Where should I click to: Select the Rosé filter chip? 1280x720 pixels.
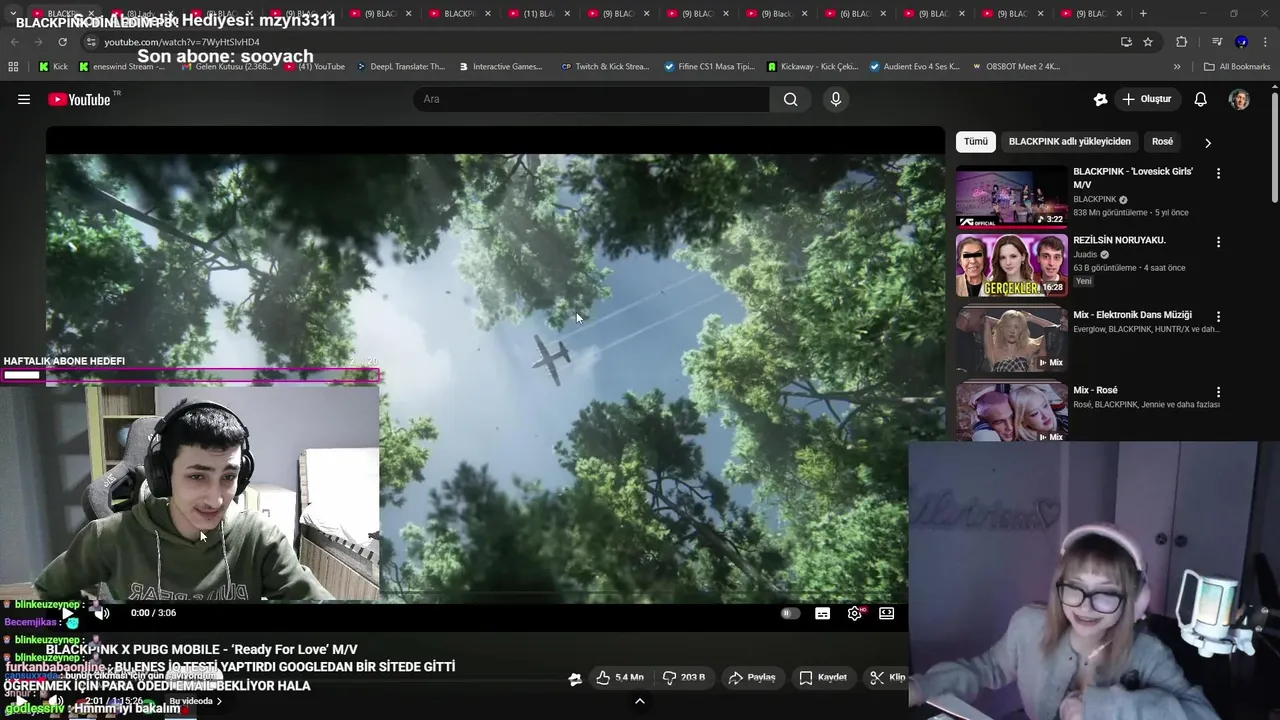(1162, 142)
